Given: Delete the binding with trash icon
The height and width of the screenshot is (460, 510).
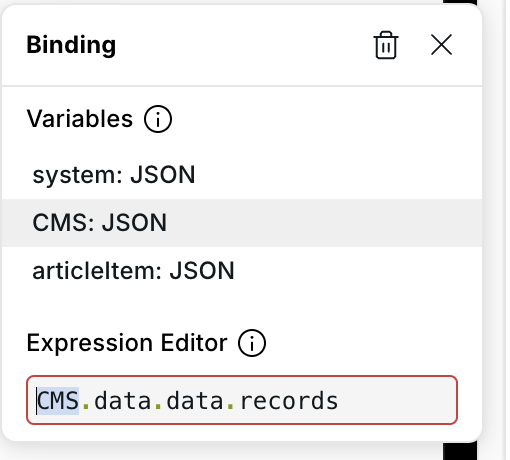Looking at the screenshot, I should point(386,45).
